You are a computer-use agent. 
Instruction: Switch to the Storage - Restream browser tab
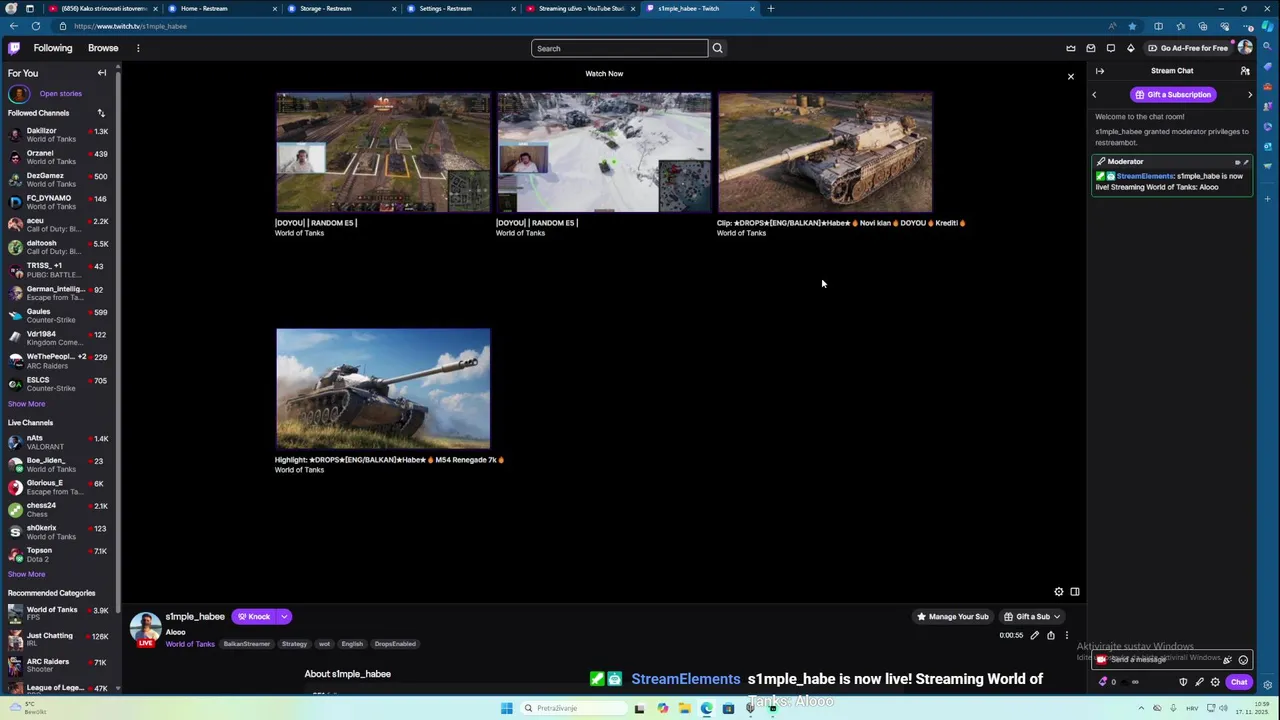340,8
